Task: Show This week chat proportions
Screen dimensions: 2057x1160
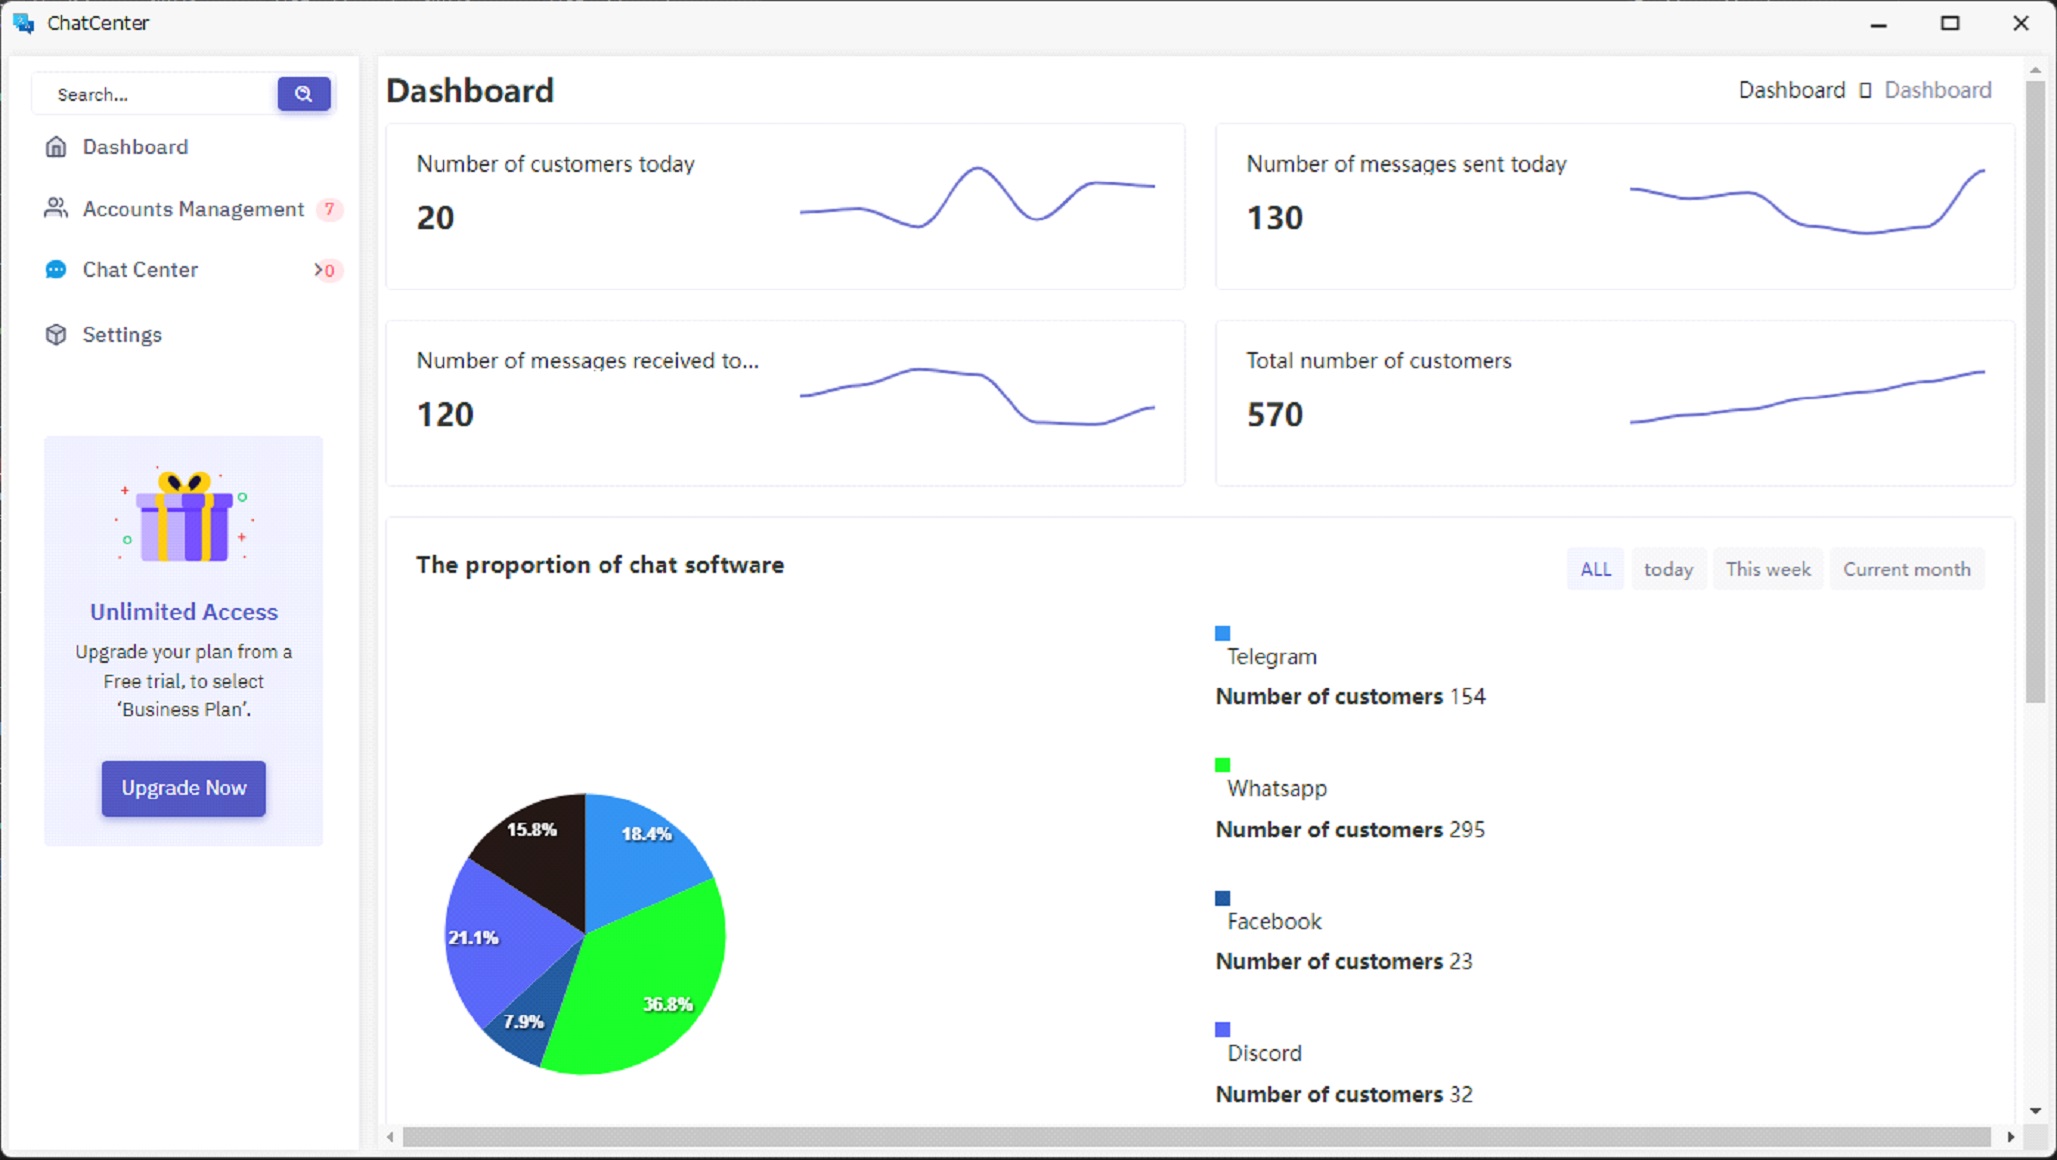Action: 1767,569
